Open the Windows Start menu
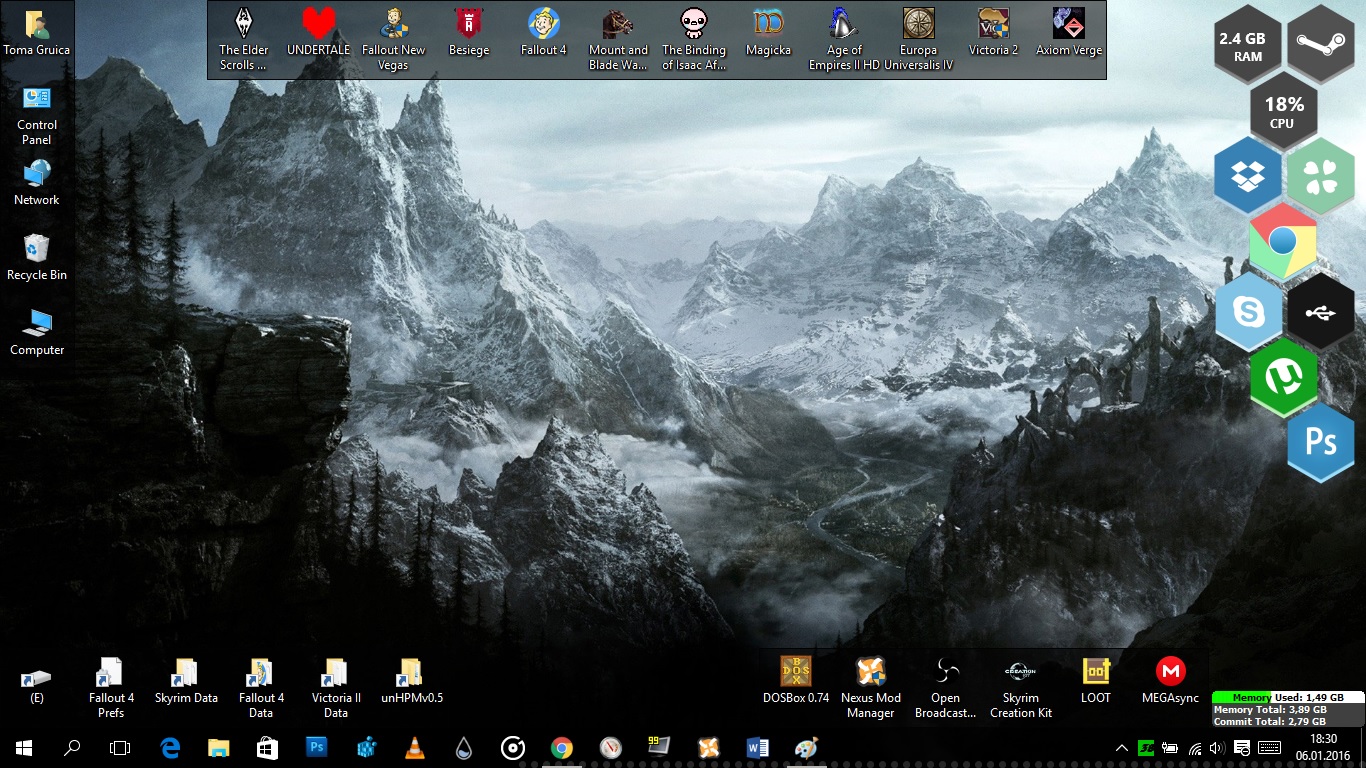The height and width of the screenshot is (768, 1366). click(x=24, y=747)
